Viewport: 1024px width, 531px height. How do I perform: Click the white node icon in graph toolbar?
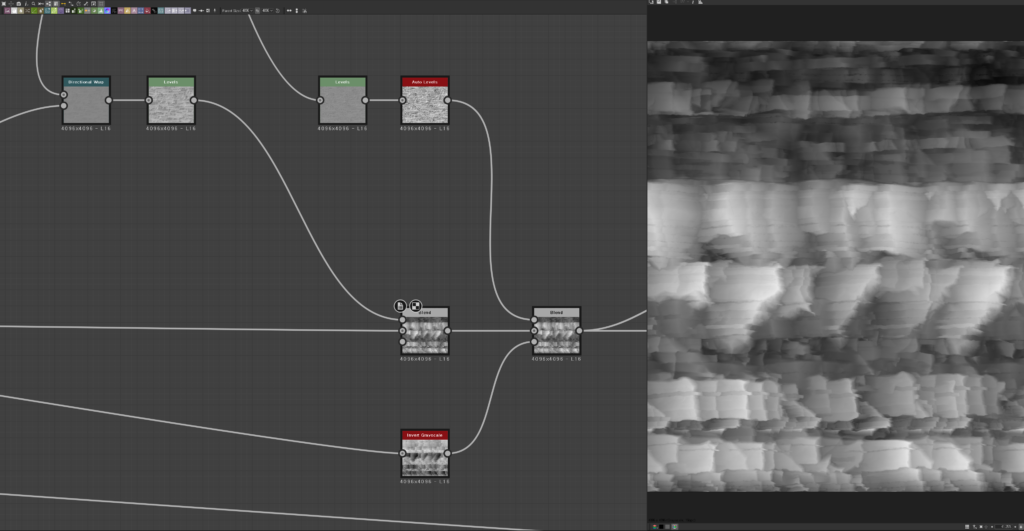[x=14, y=10]
